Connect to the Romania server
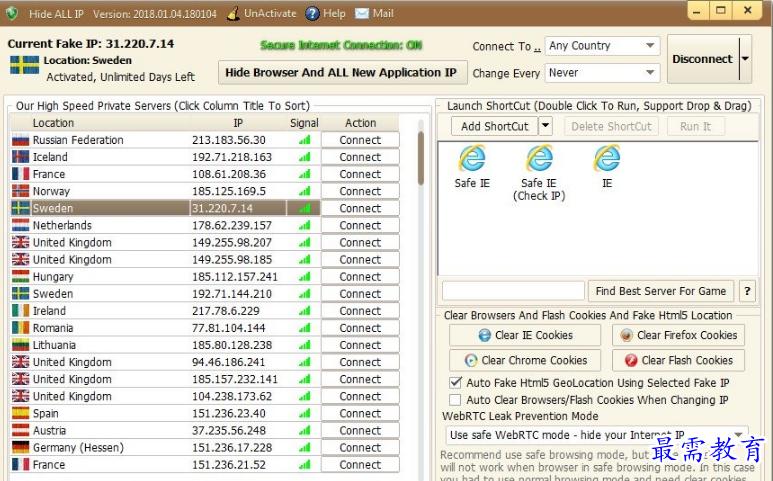Screen dimensions: 773x481 [x=360, y=328]
